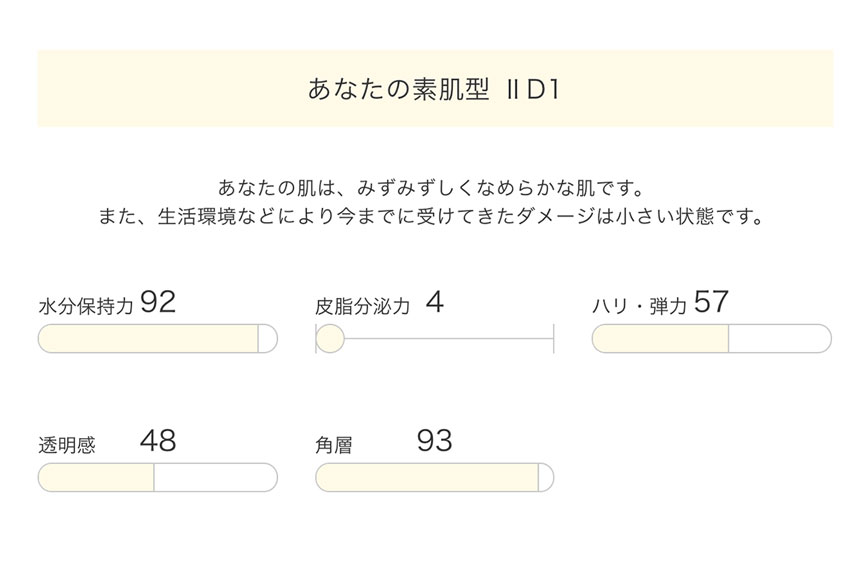The height and width of the screenshot is (578, 867).
Task: Click the stratum corneum score 93
Action: click(435, 441)
